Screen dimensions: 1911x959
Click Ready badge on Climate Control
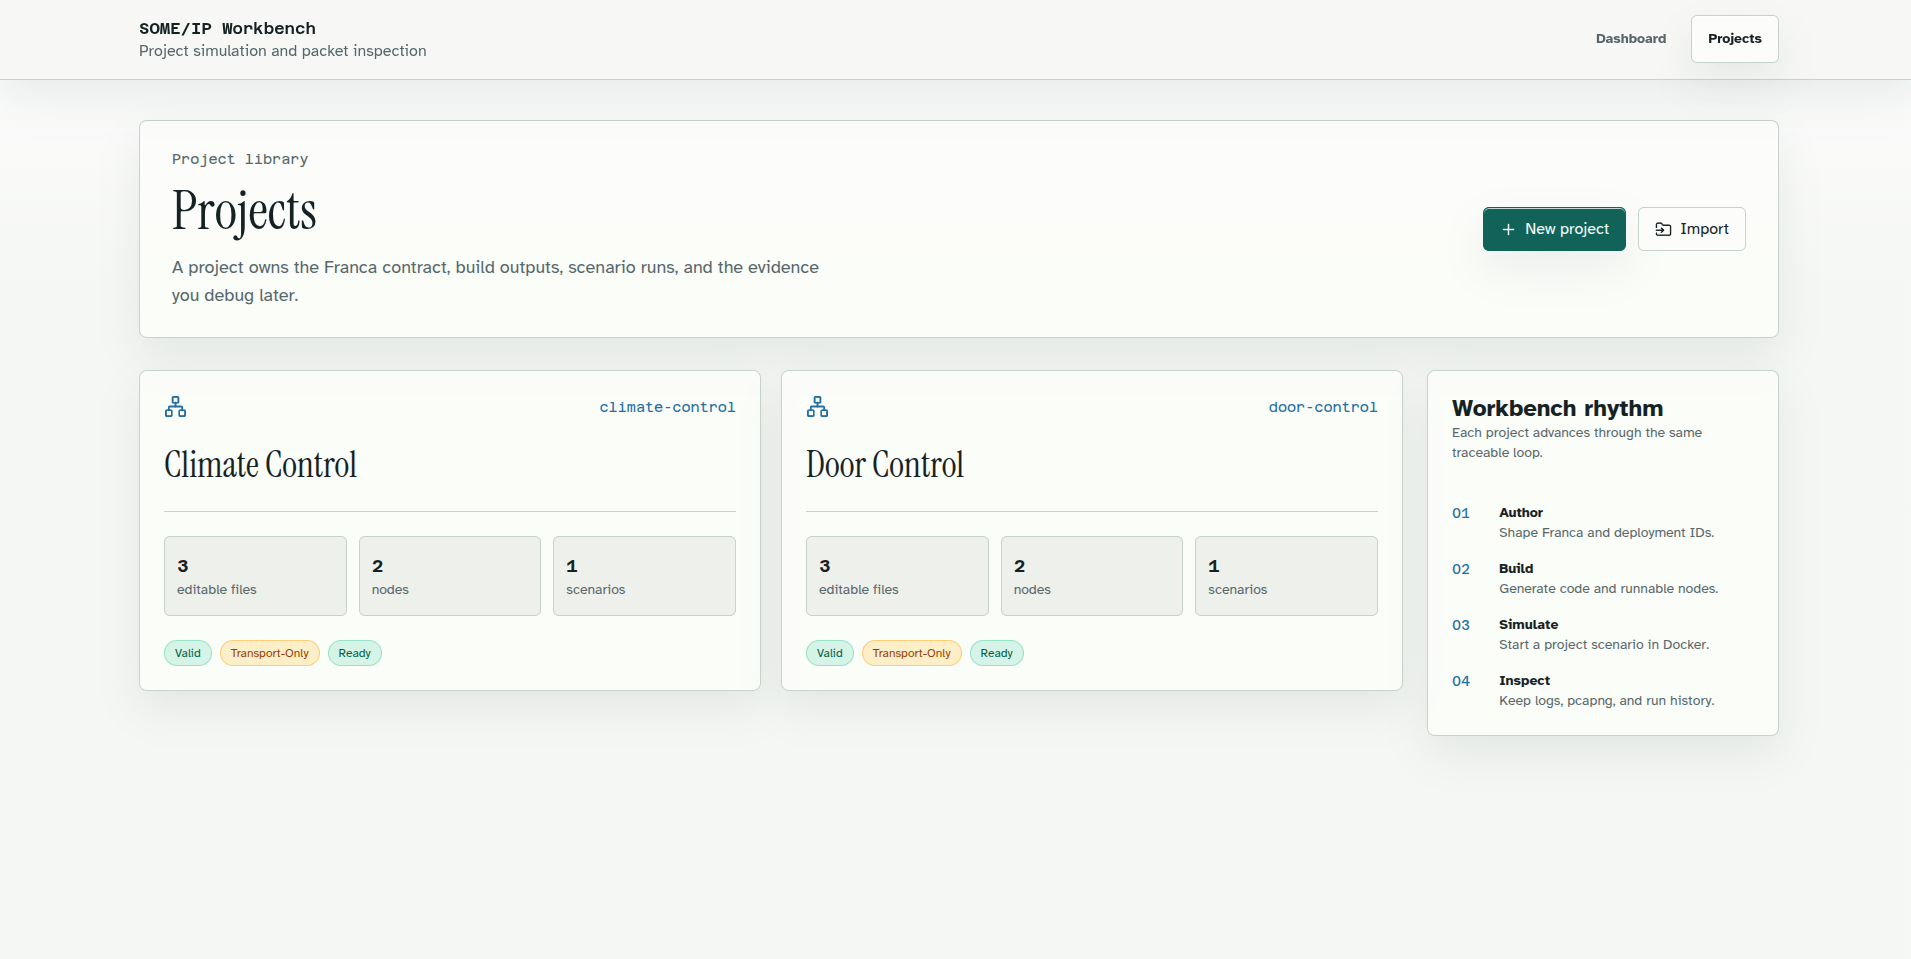(355, 653)
